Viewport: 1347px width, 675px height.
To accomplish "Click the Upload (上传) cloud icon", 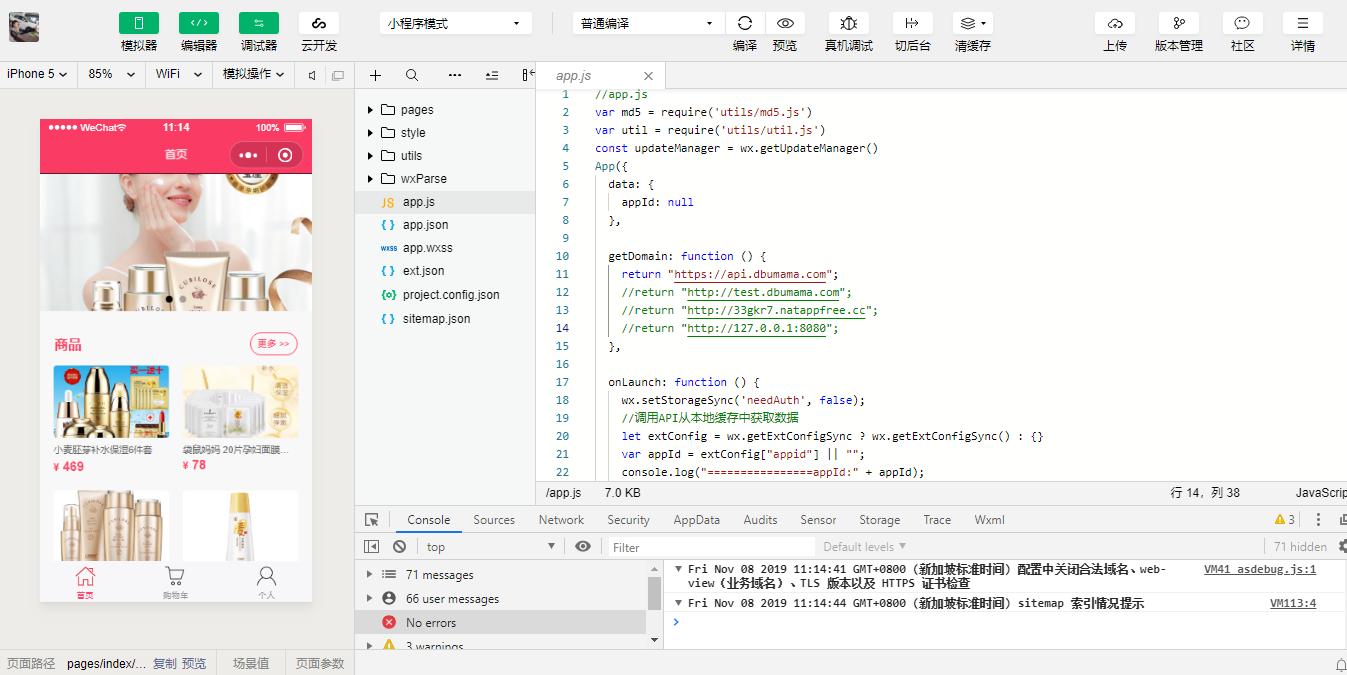I will click(x=1114, y=23).
